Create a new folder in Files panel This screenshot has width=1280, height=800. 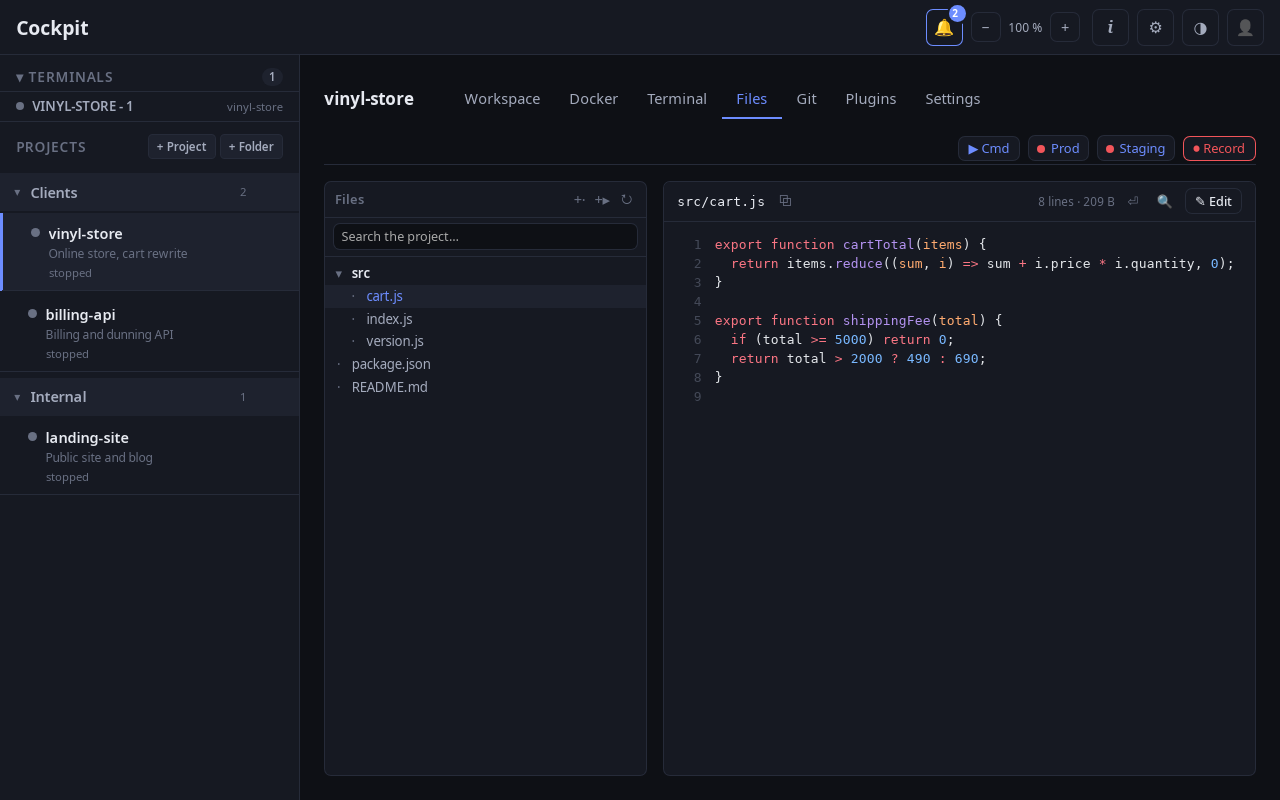602,199
